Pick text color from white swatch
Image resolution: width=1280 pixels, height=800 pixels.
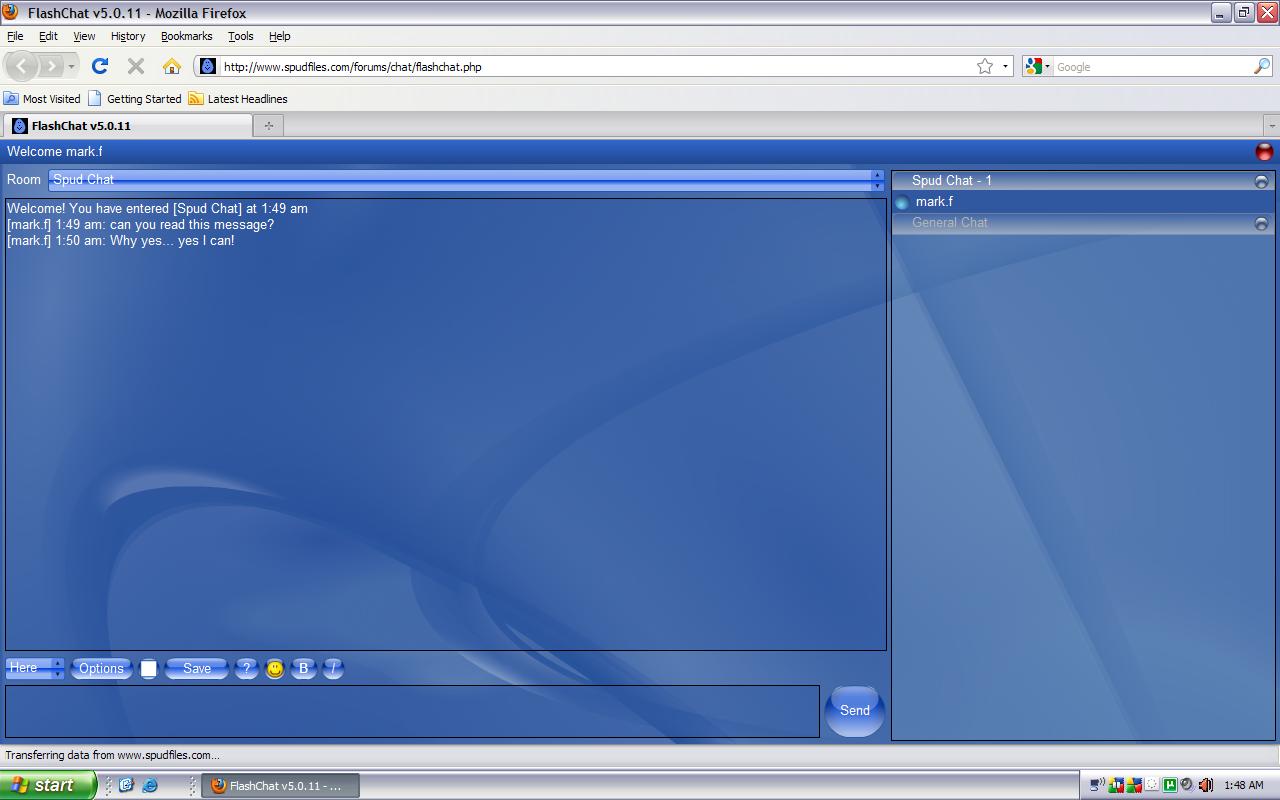coord(148,669)
